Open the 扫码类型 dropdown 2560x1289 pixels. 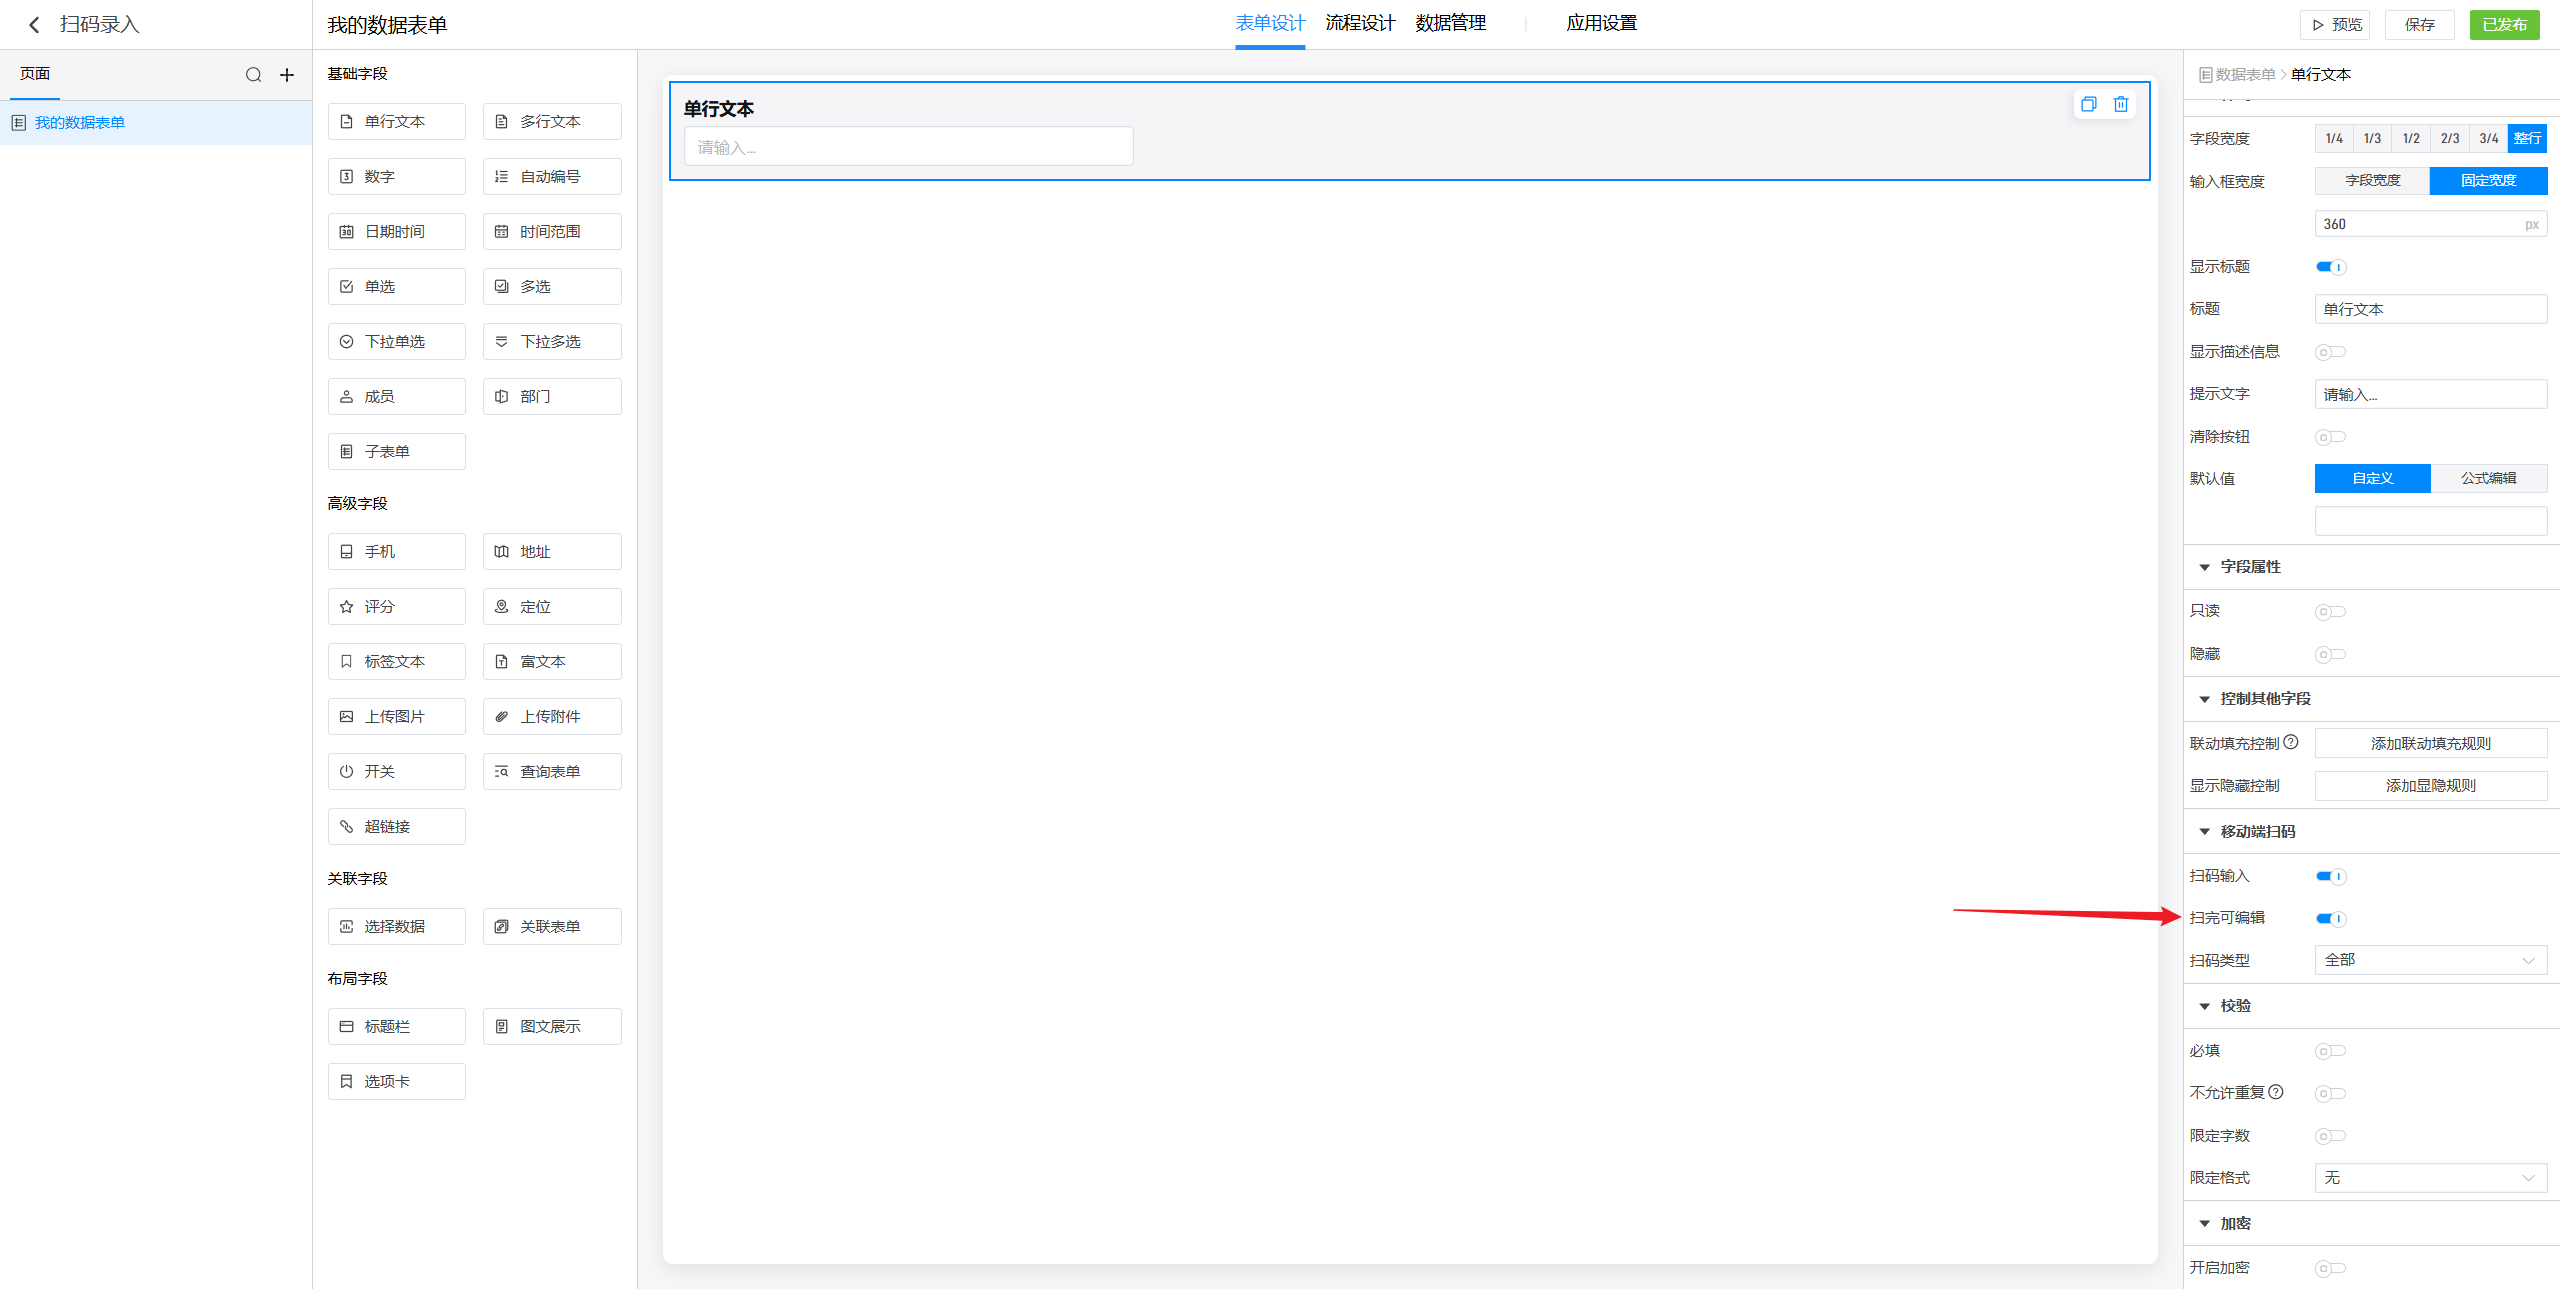pos(2430,960)
